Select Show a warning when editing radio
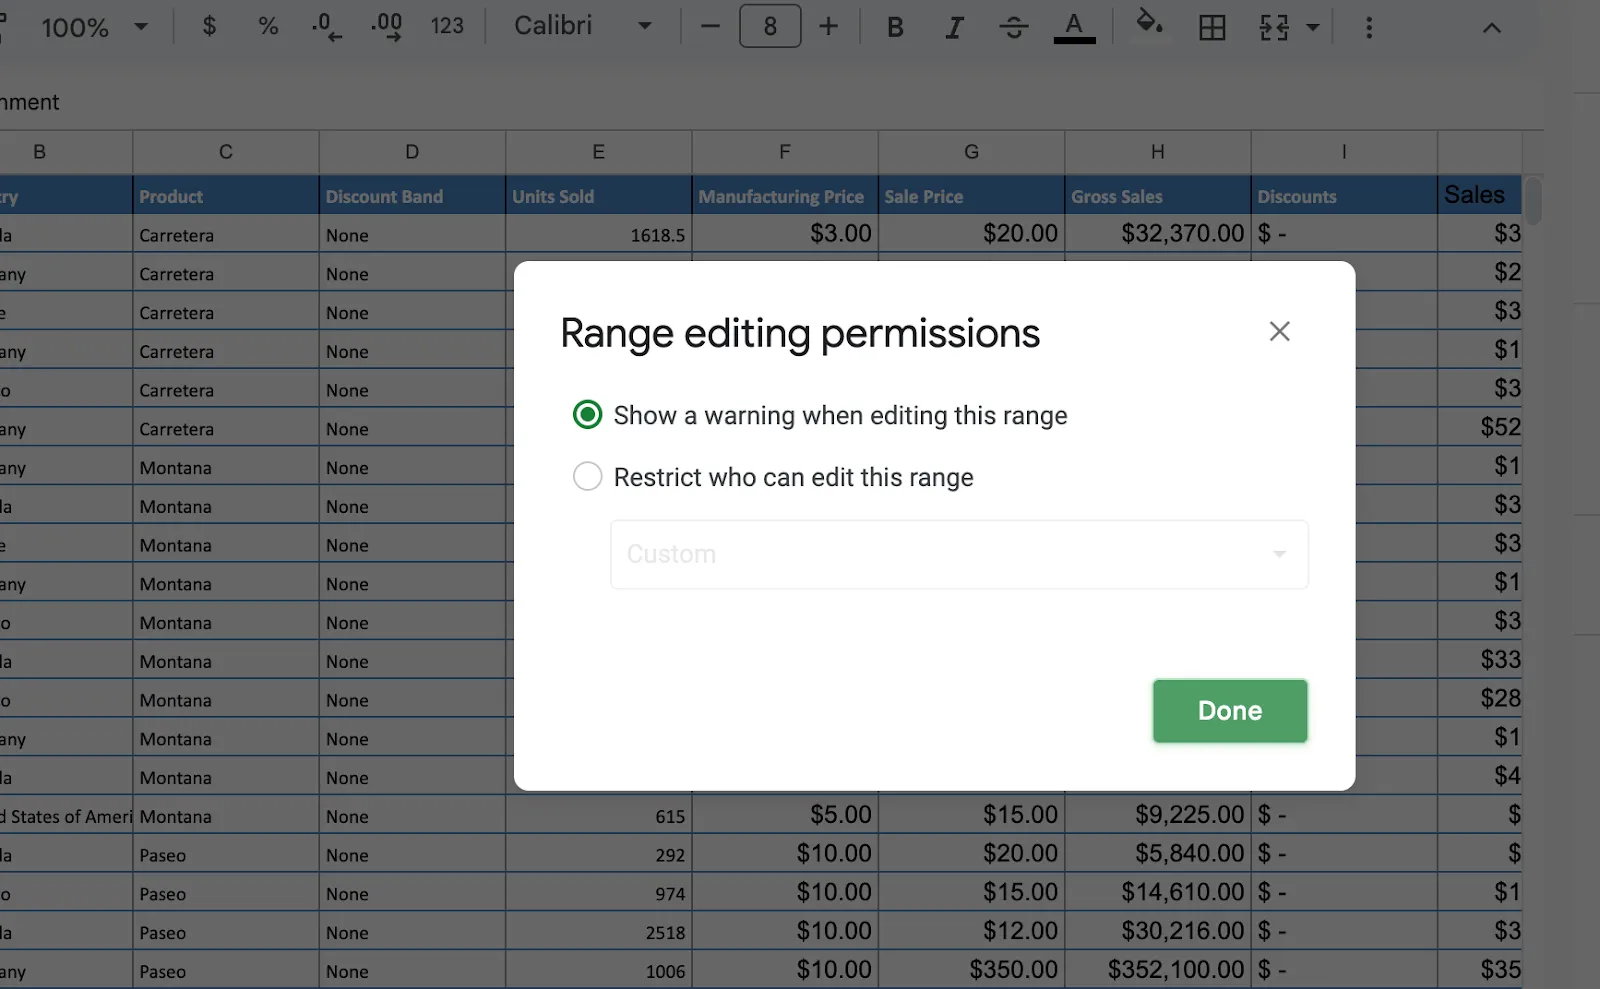 (587, 414)
